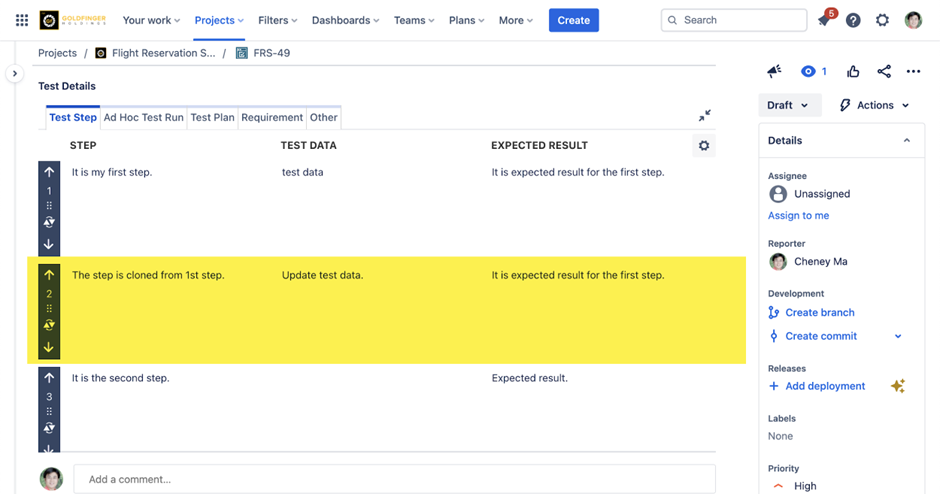Toggle the watch issue eye icon
940x494 pixels.
click(x=808, y=71)
